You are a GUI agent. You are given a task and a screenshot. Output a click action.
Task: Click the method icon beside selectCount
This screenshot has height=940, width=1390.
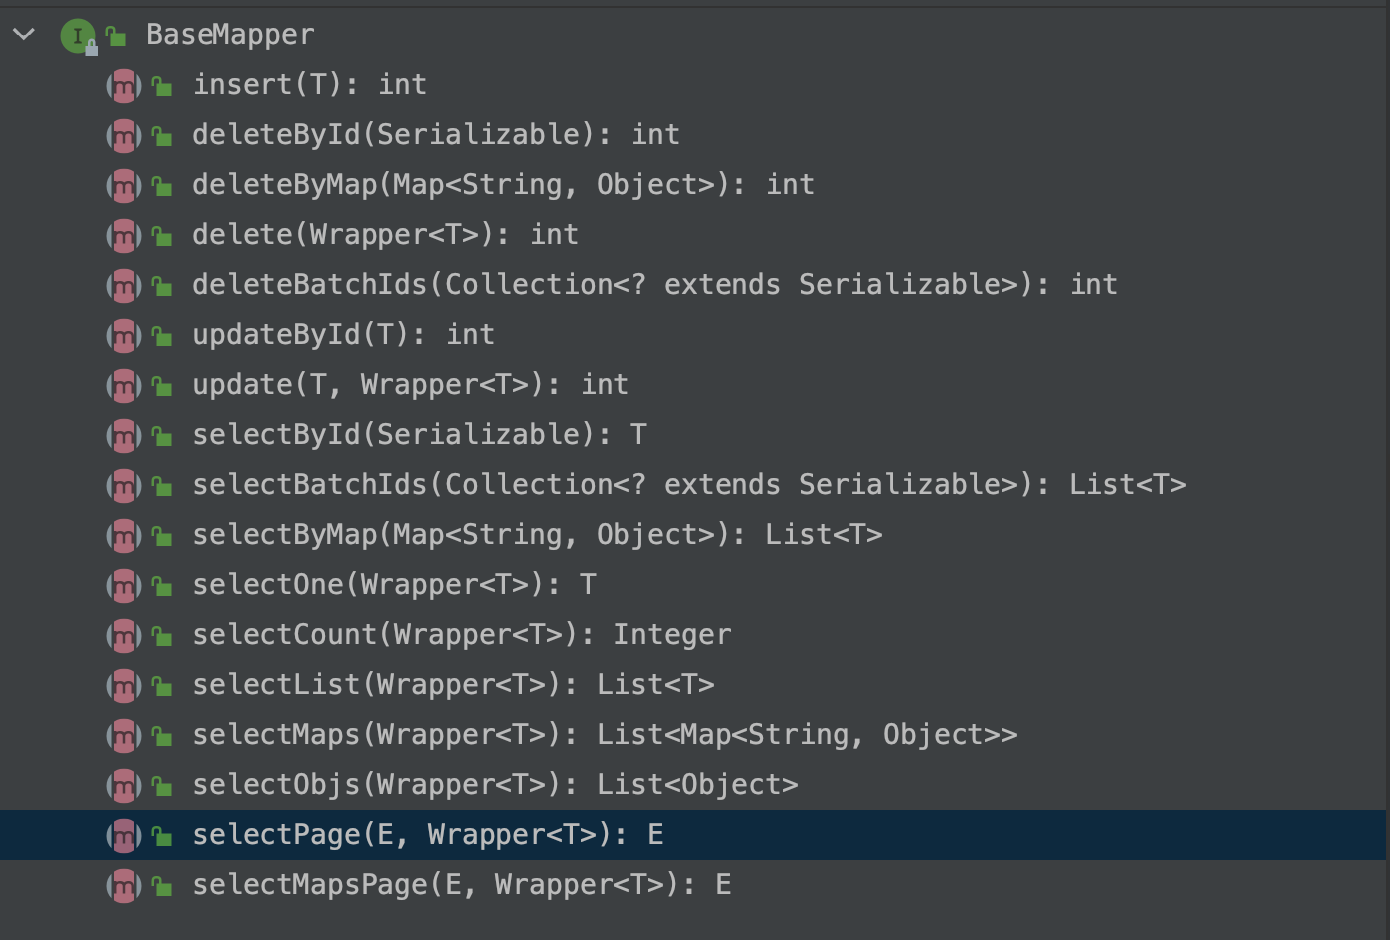click(123, 636)
